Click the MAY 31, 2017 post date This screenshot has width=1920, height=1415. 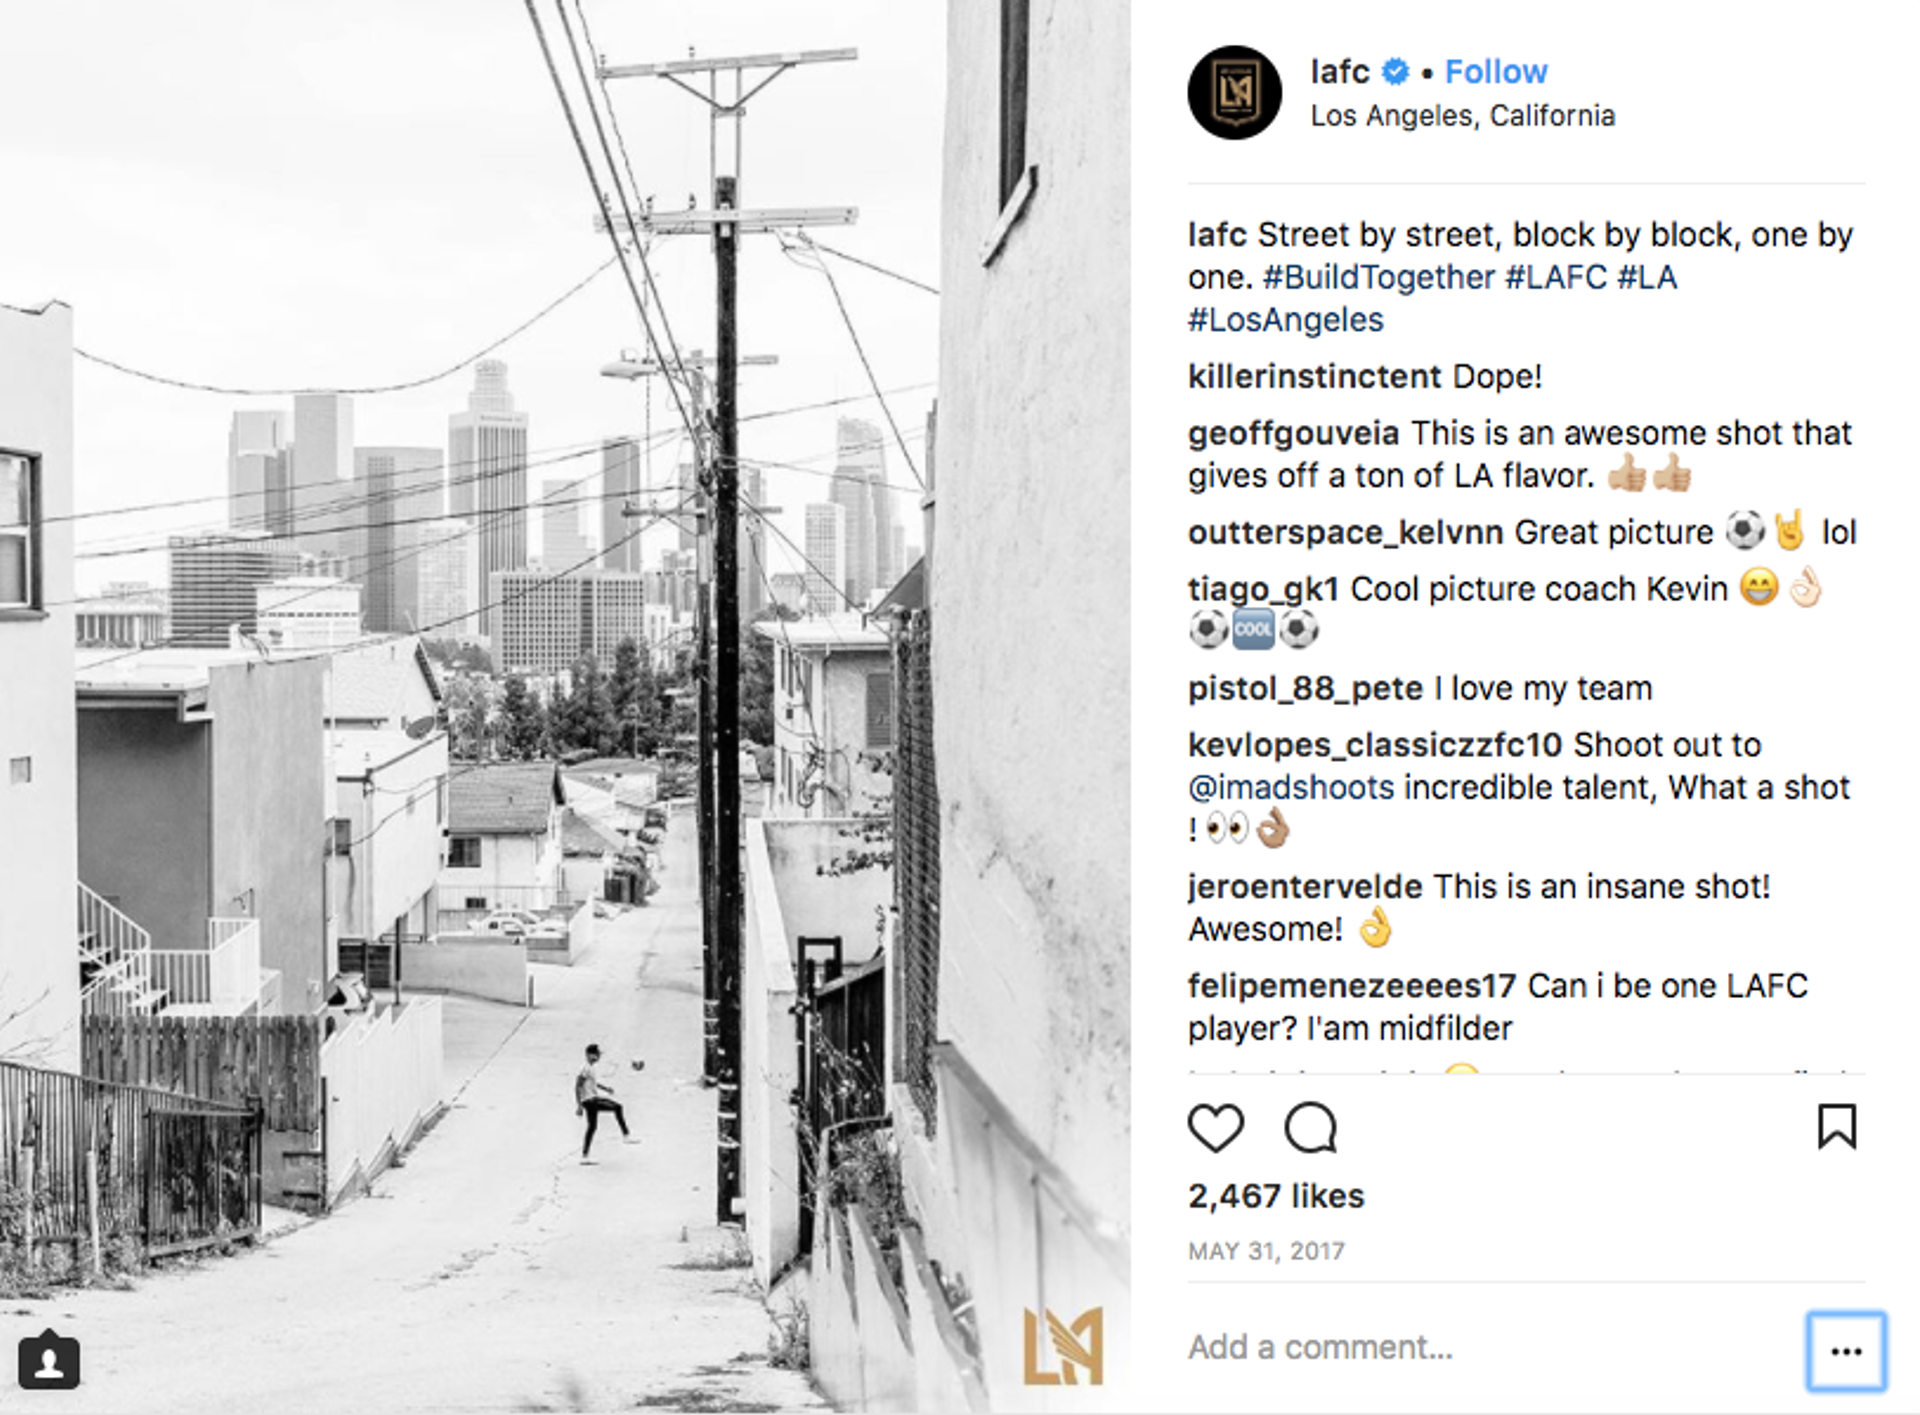point(1266,1251)
